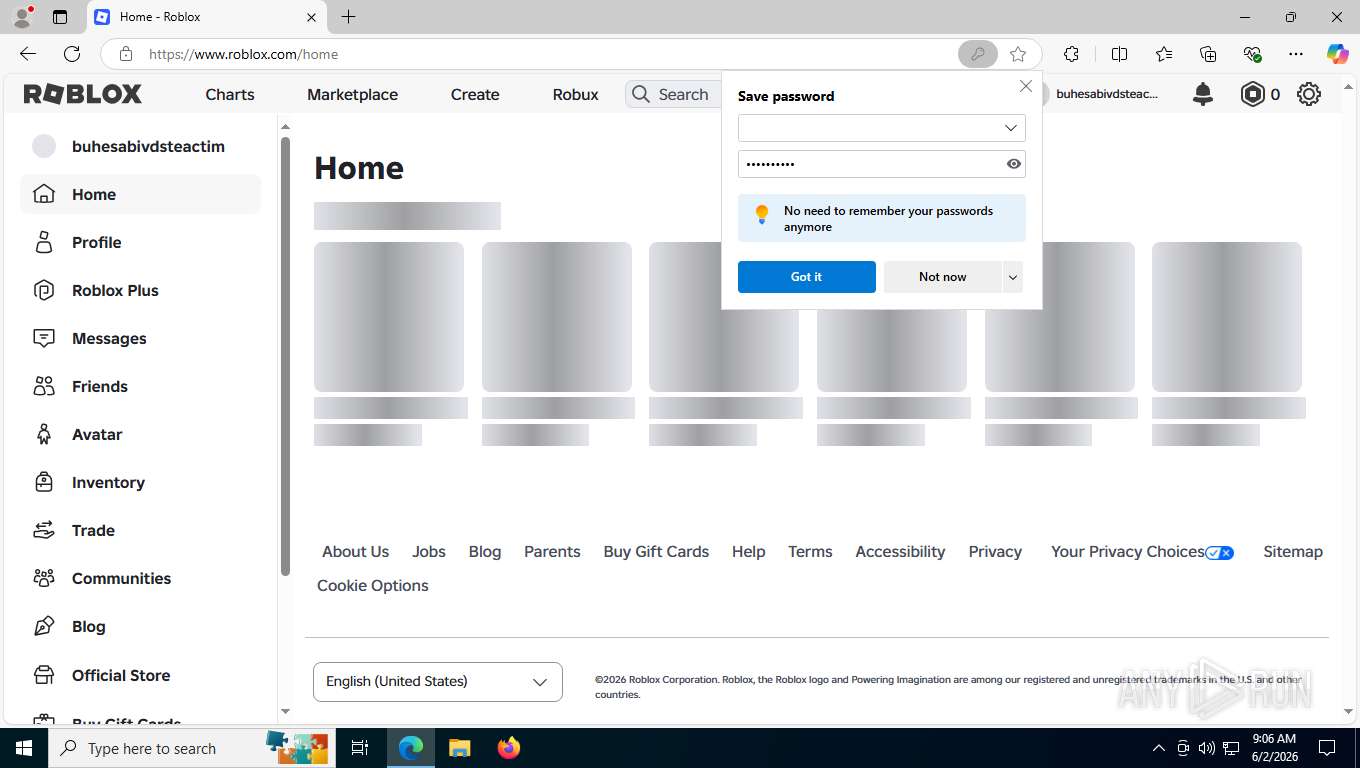Open Roblox settings gear icon
This screenshot has width=1360, height=768.
click(x=1309, y=94)
